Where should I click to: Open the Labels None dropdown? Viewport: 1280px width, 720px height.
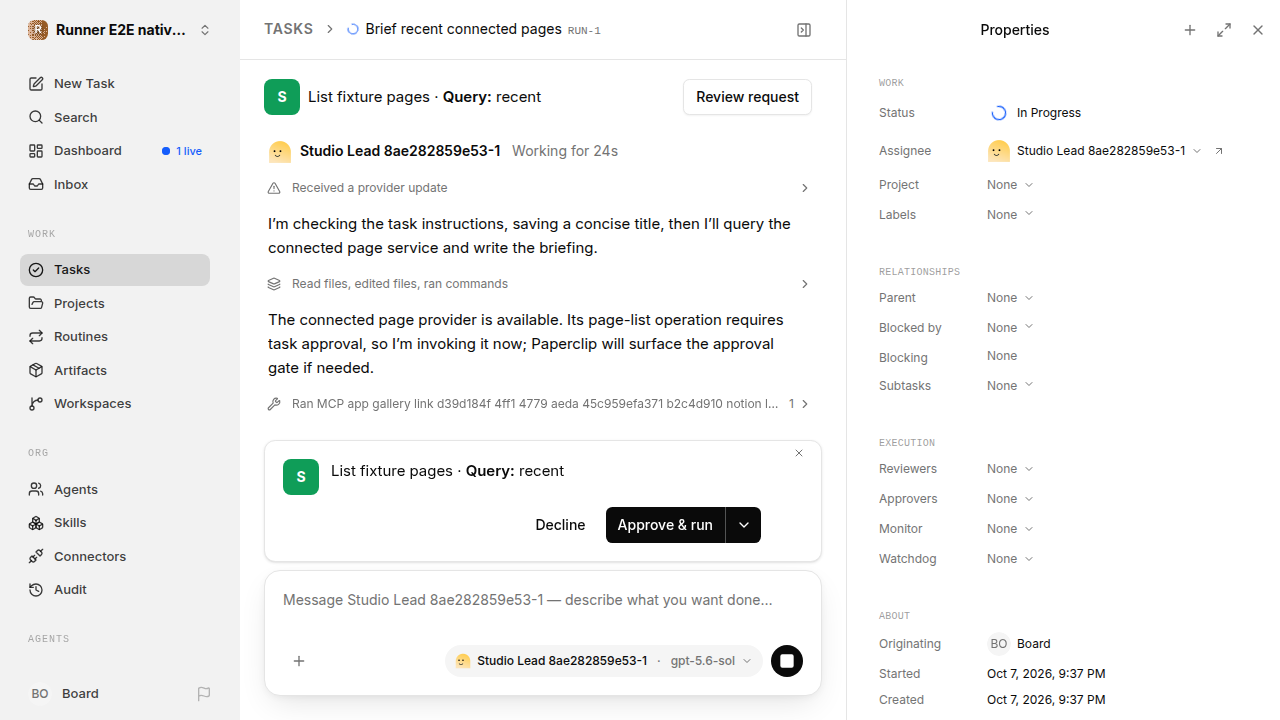(x=1010, y=214)
